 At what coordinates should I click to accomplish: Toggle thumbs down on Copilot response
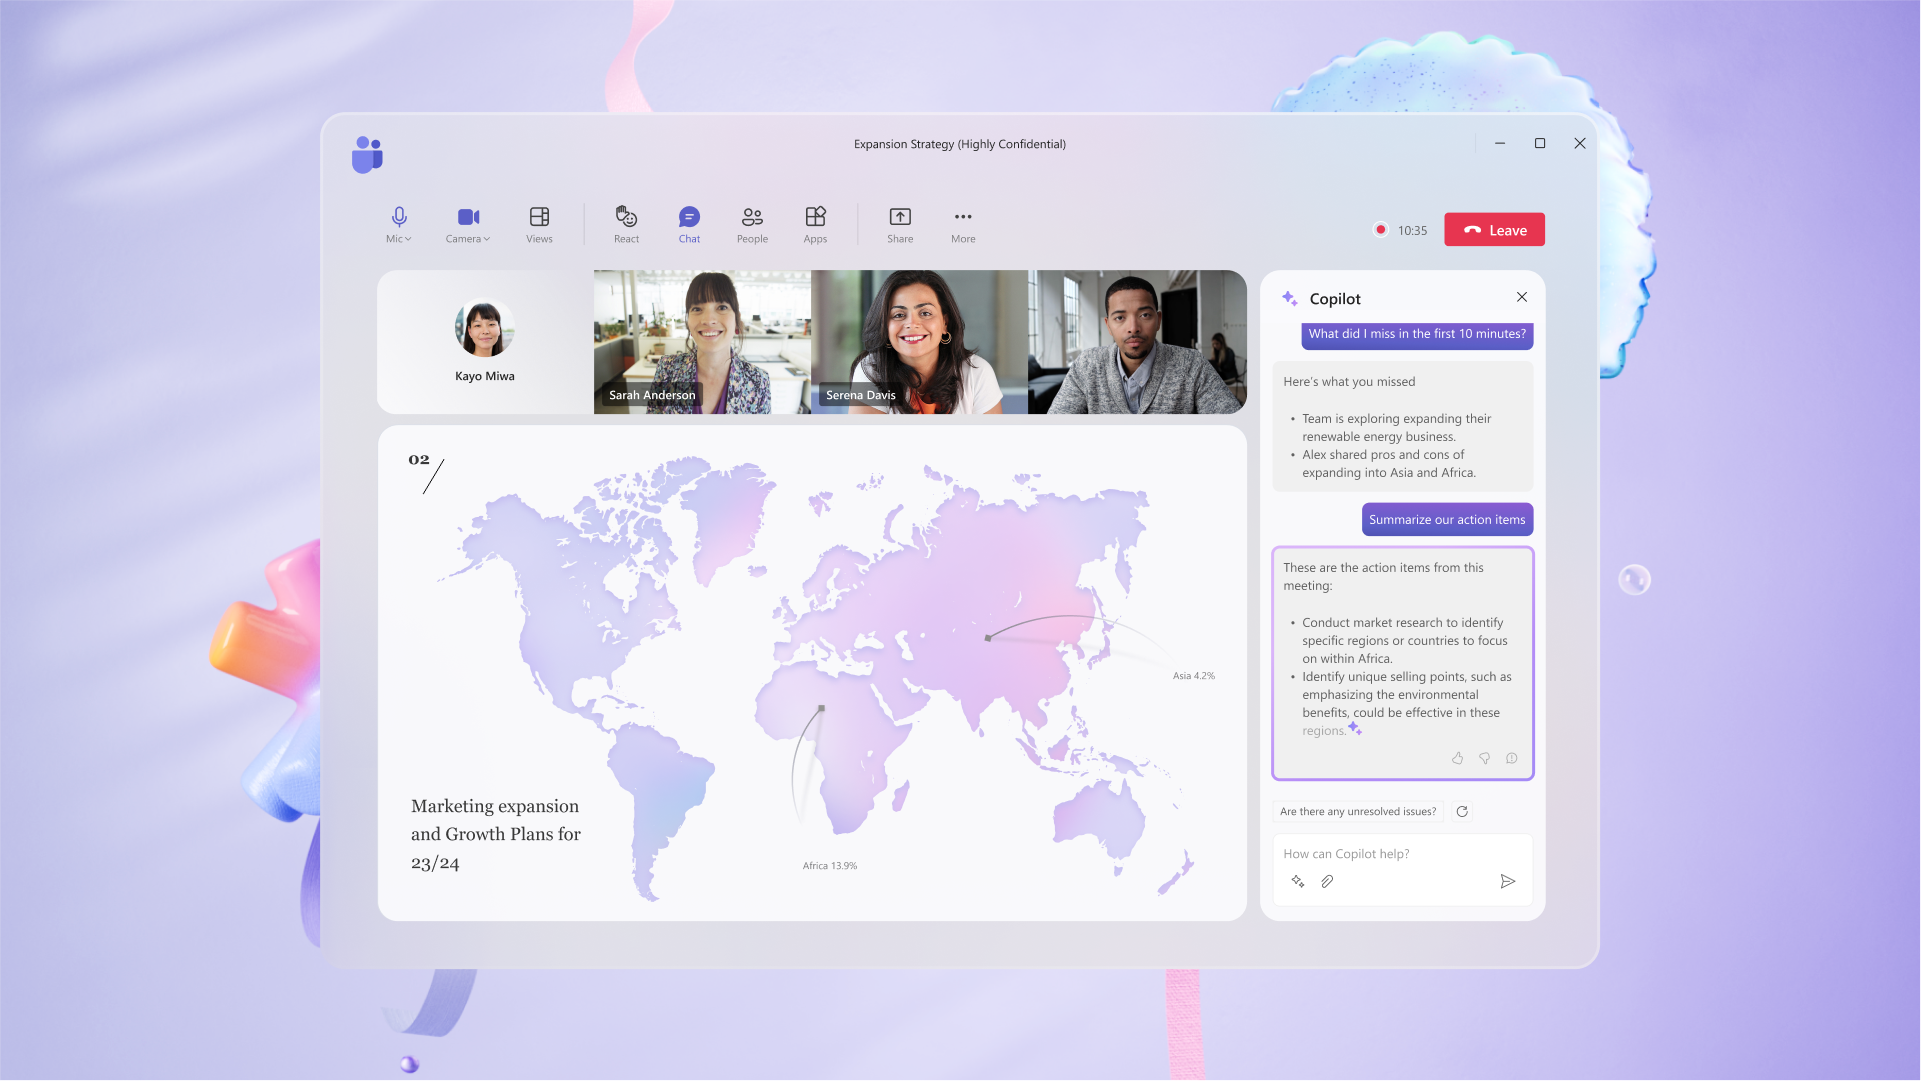(1484, 758)
